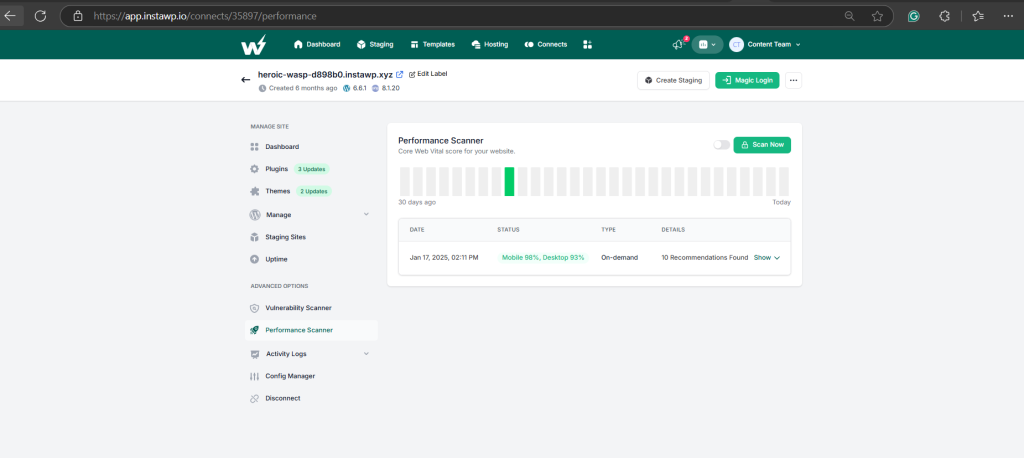Open the apps grid icon in navbar
The height and width of the screenshot is (458, 1024).
(x=587, y=44)
